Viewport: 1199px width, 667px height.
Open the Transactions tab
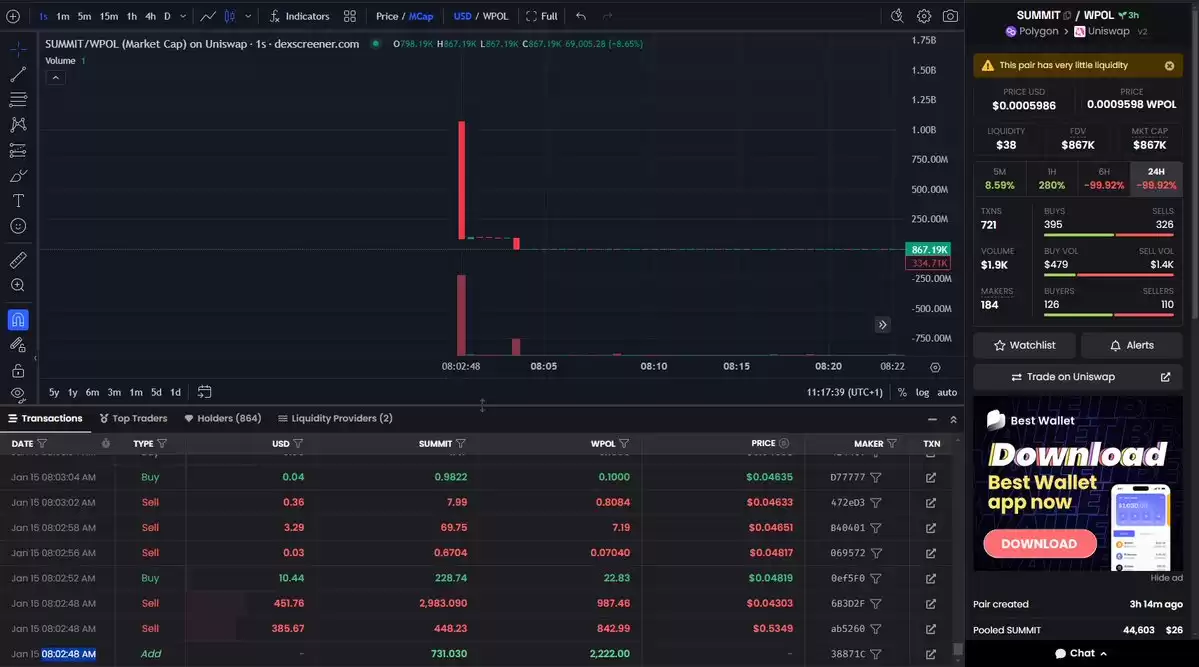(45, 418)
